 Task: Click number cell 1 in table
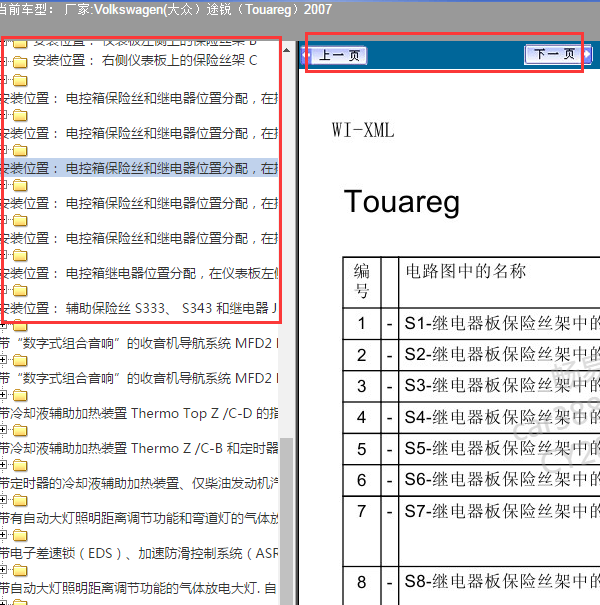pos(362,323)
